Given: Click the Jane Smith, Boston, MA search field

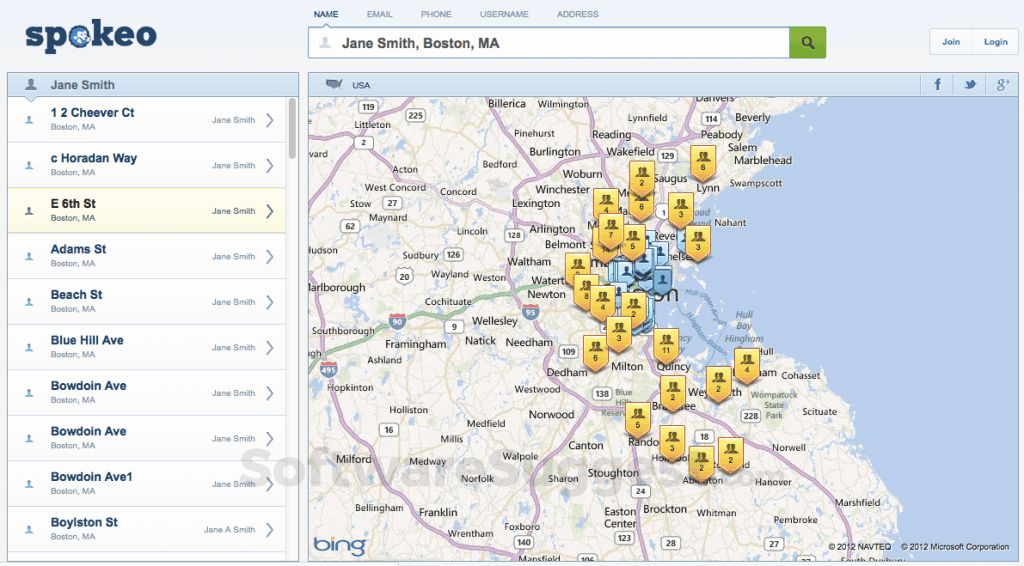Looking at the screenshot, I should pos(549,42).
